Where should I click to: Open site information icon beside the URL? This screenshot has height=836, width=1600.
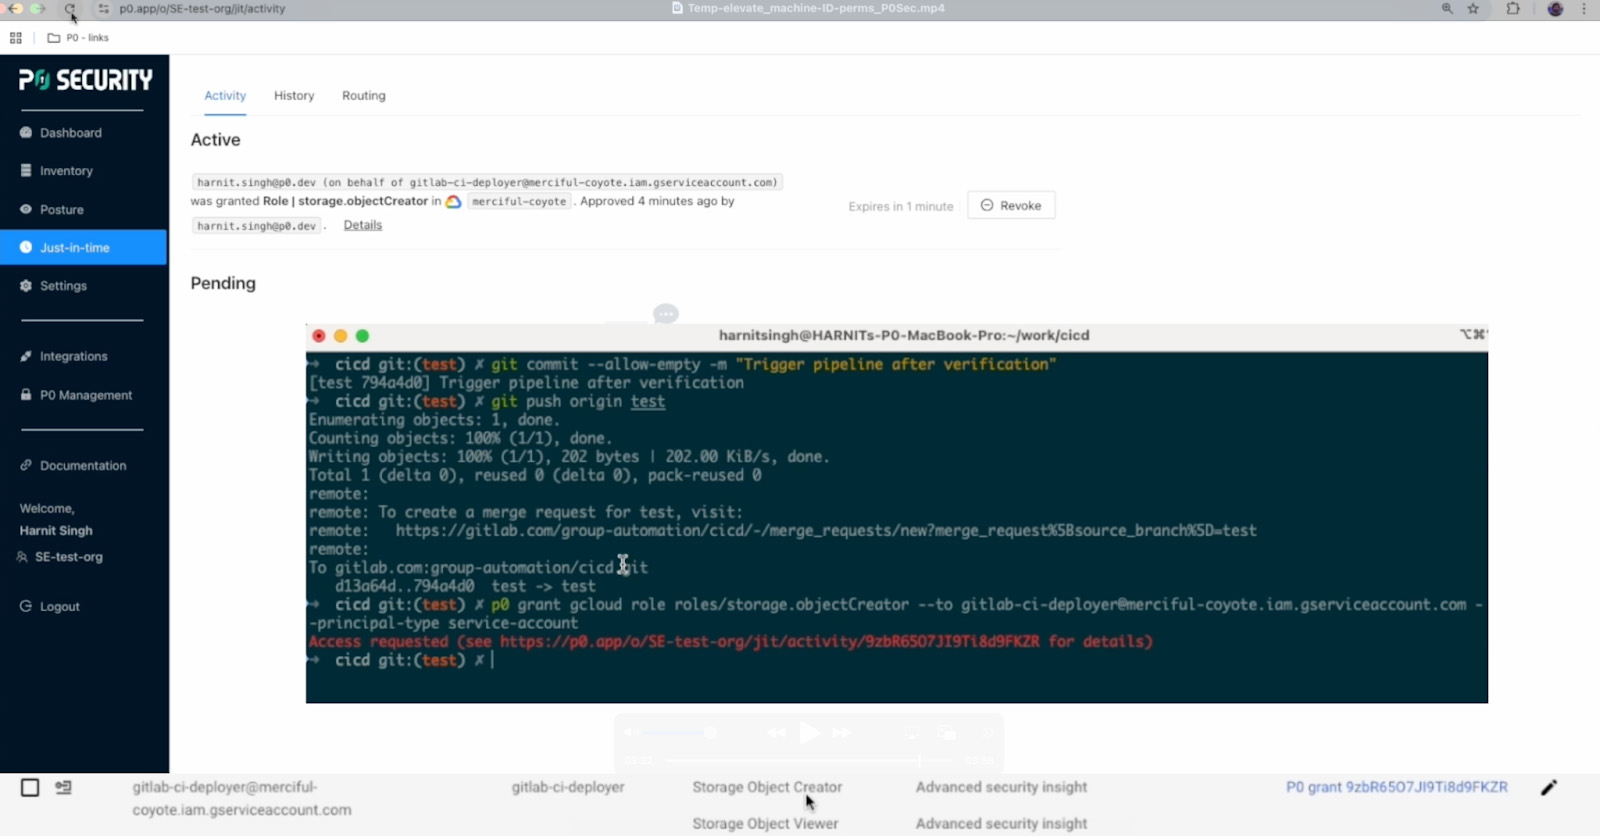pos(103,8)
